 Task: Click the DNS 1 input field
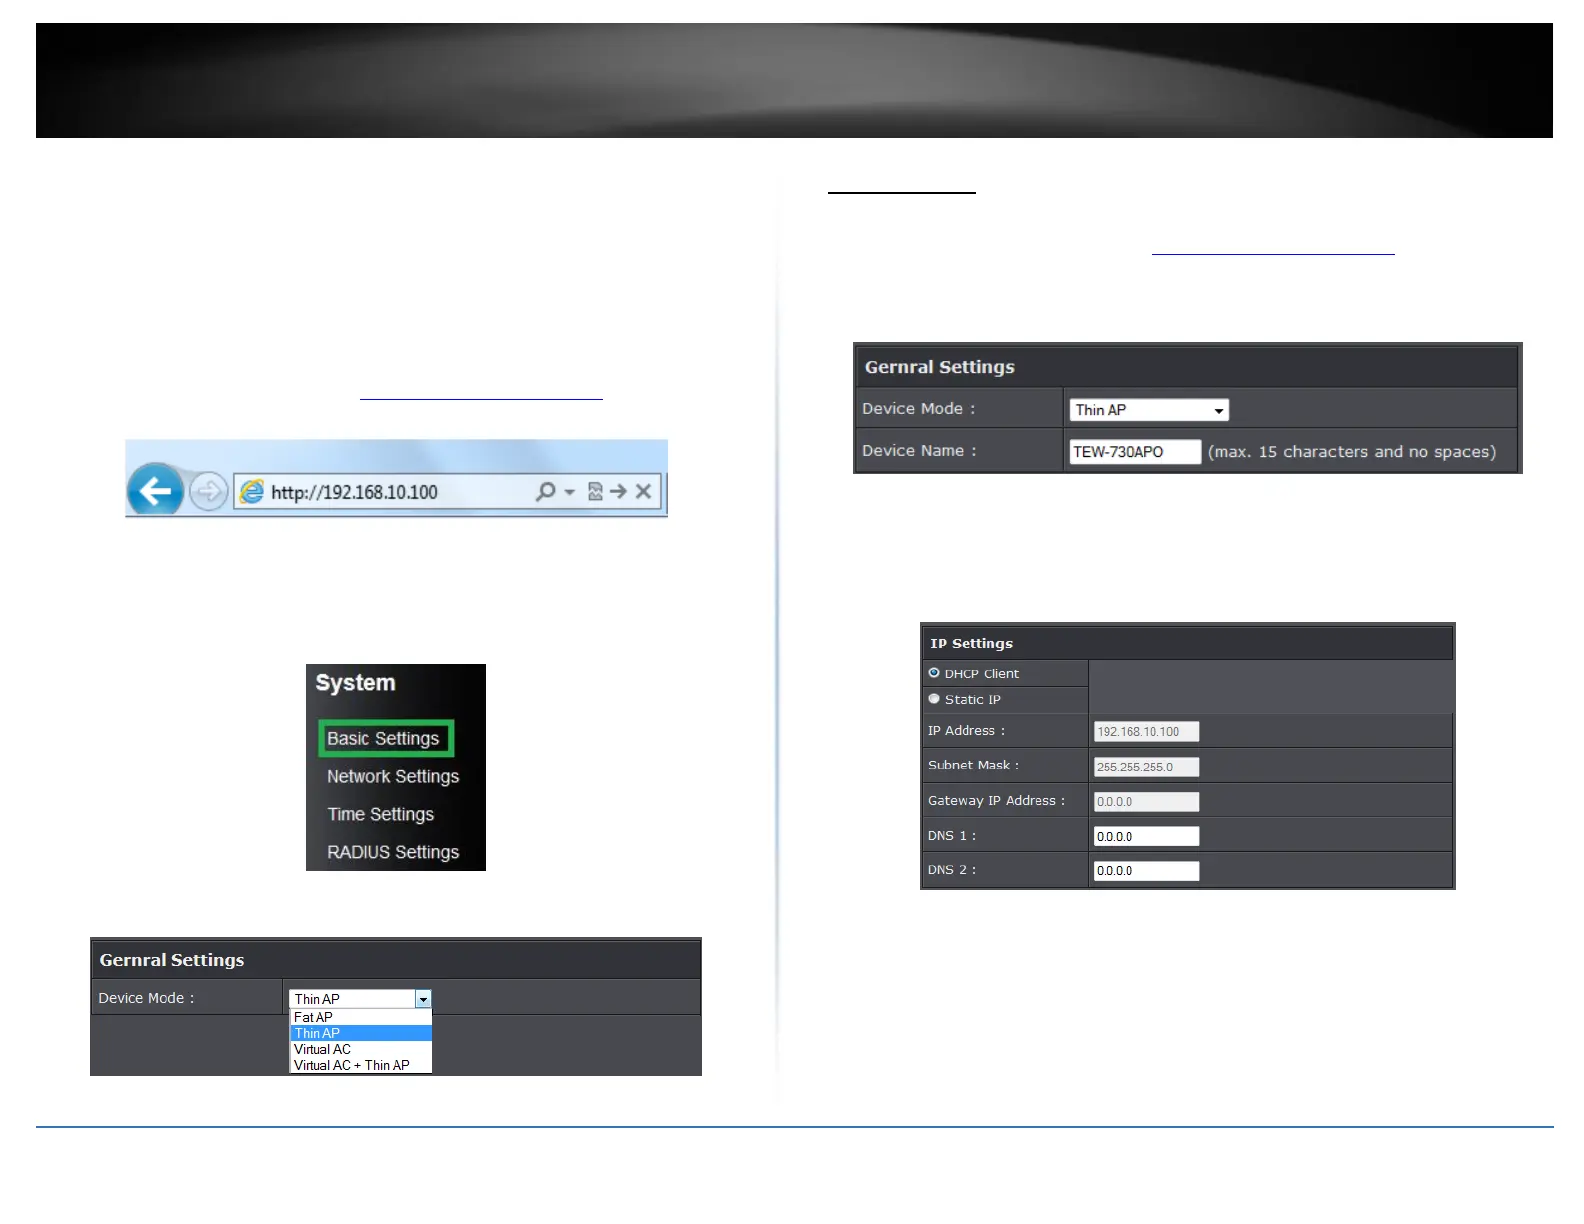(x=1146, y=836)
